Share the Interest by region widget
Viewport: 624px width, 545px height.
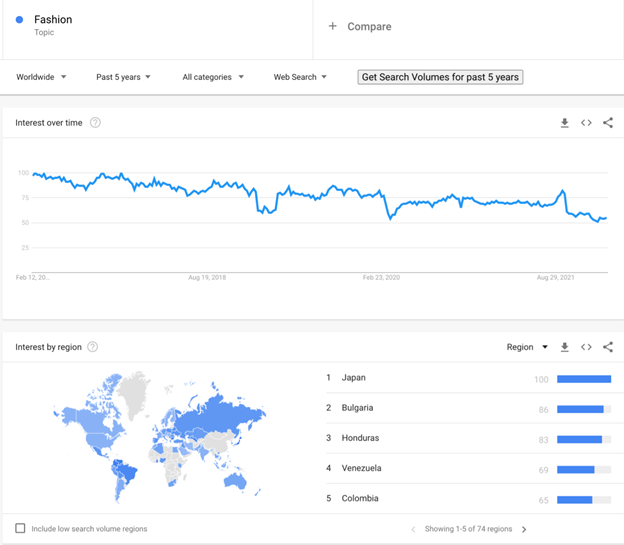coord(608,347)
